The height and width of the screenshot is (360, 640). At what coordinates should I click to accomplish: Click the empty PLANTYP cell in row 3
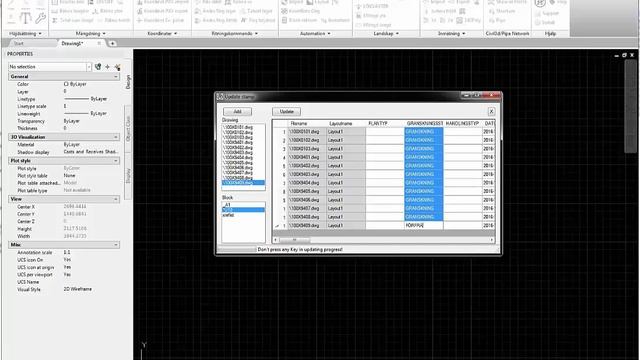pyautogui.click(x=385, y=149)
